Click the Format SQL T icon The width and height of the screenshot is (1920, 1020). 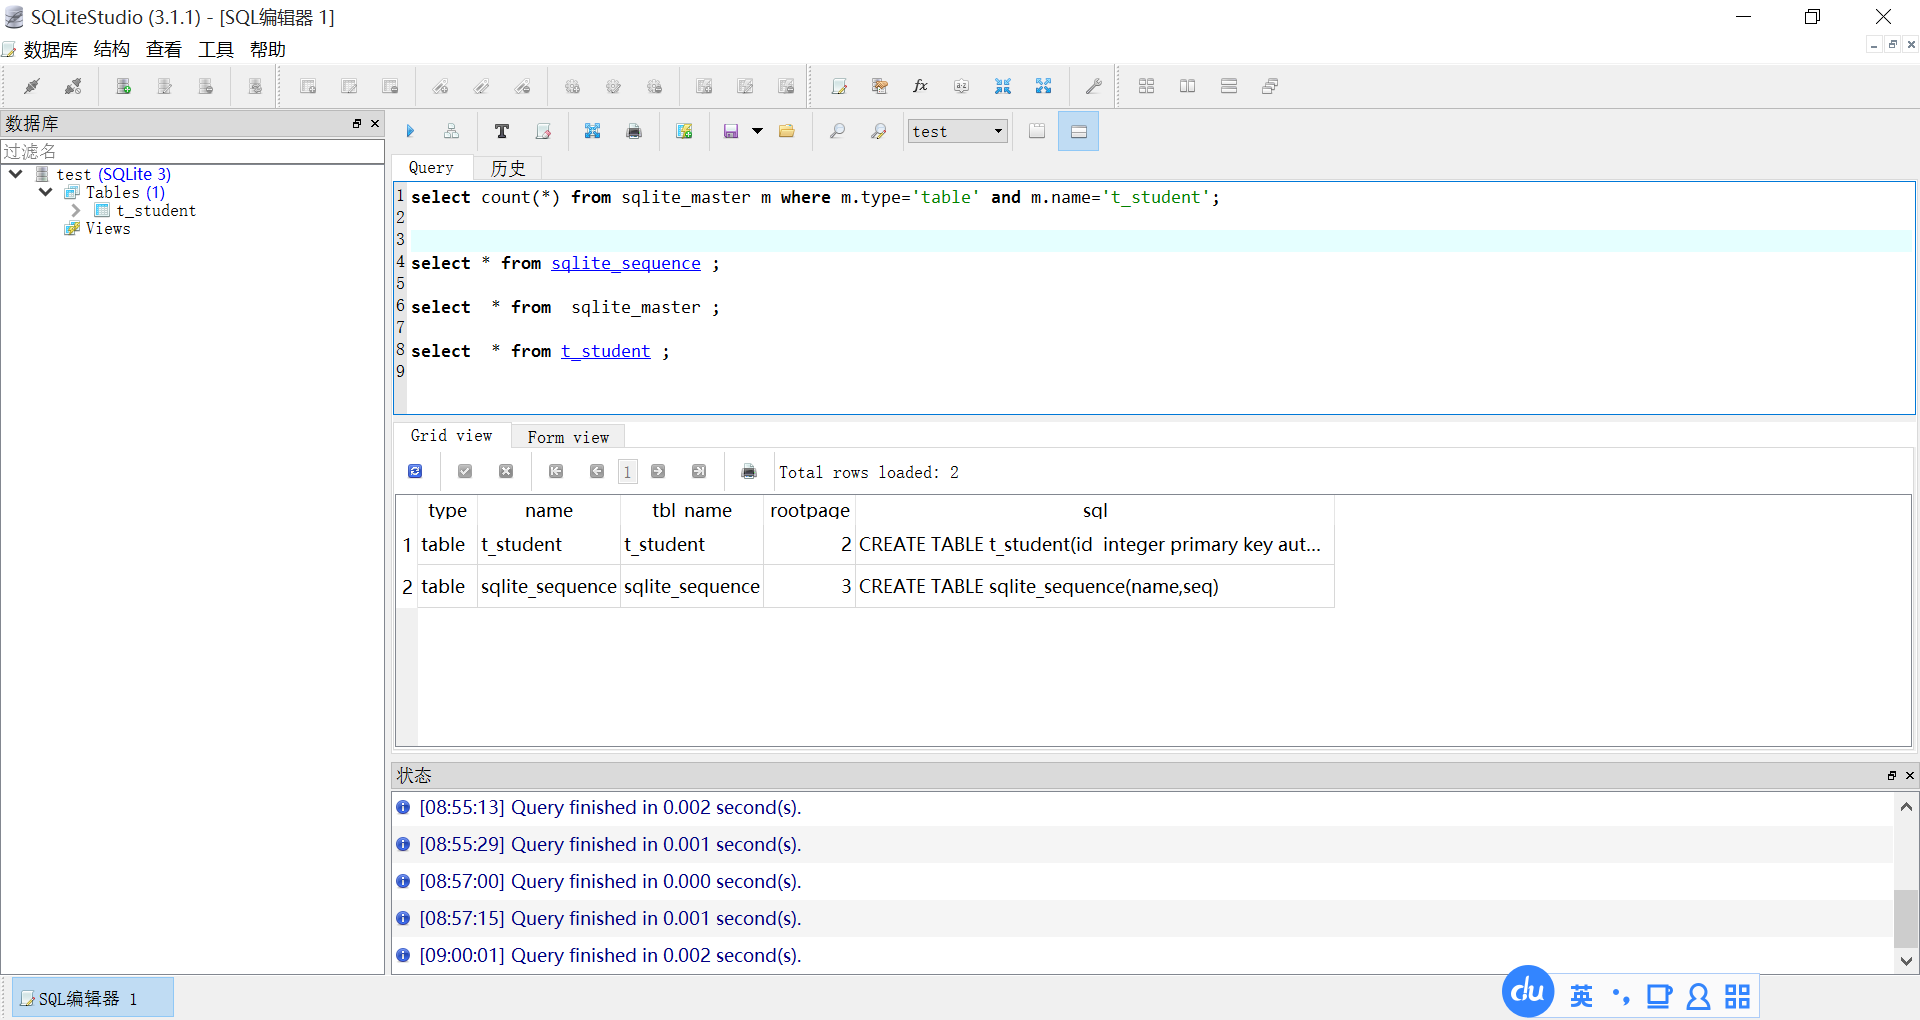tap(502, 131)
